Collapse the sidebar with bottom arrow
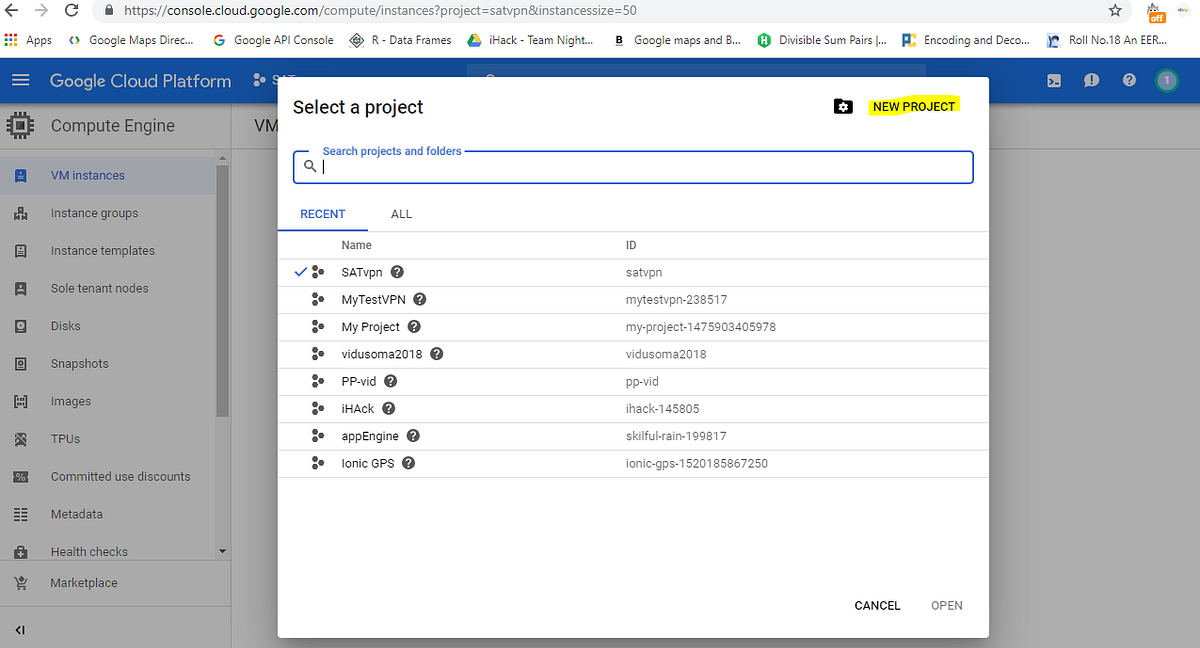This screenshot has width=1200, height=648. click(x=21, y=630)
